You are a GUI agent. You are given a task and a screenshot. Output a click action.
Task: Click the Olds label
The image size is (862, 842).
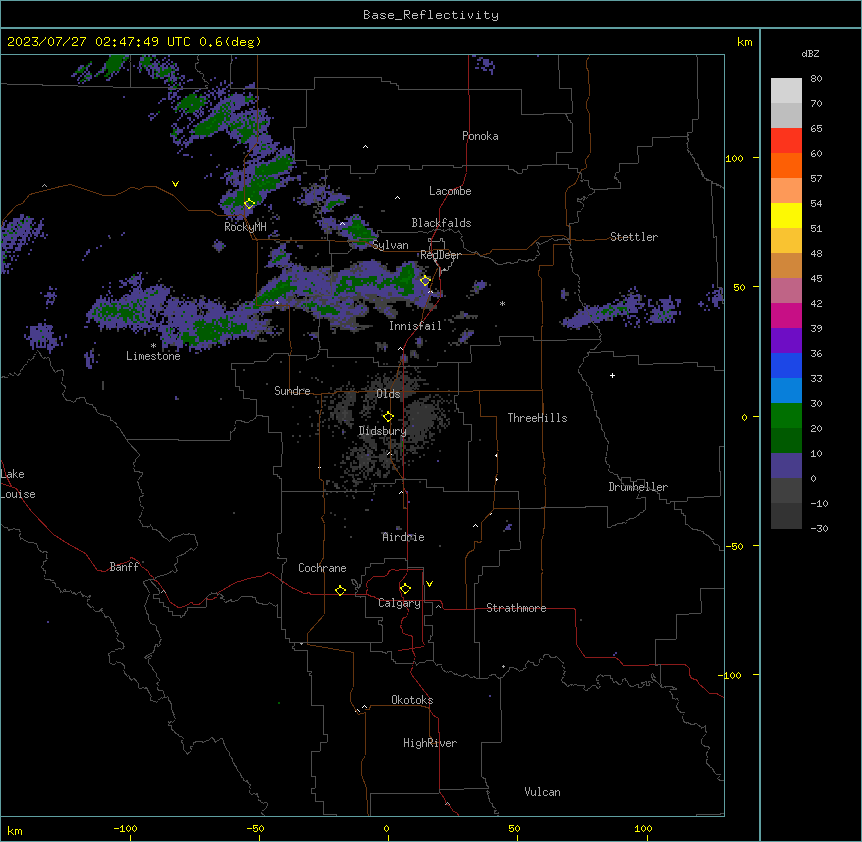click(x=388, y=394)
